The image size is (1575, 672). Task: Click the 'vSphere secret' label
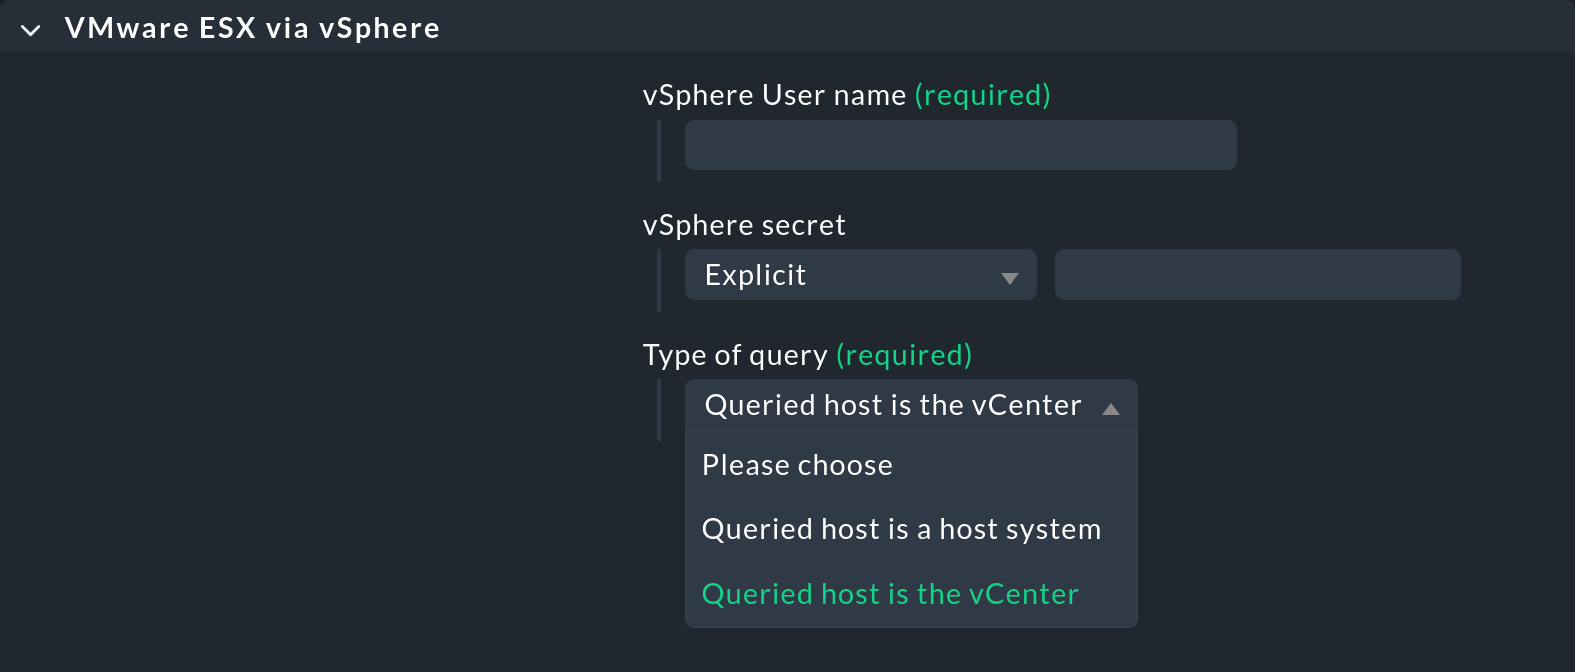(744, 225)
